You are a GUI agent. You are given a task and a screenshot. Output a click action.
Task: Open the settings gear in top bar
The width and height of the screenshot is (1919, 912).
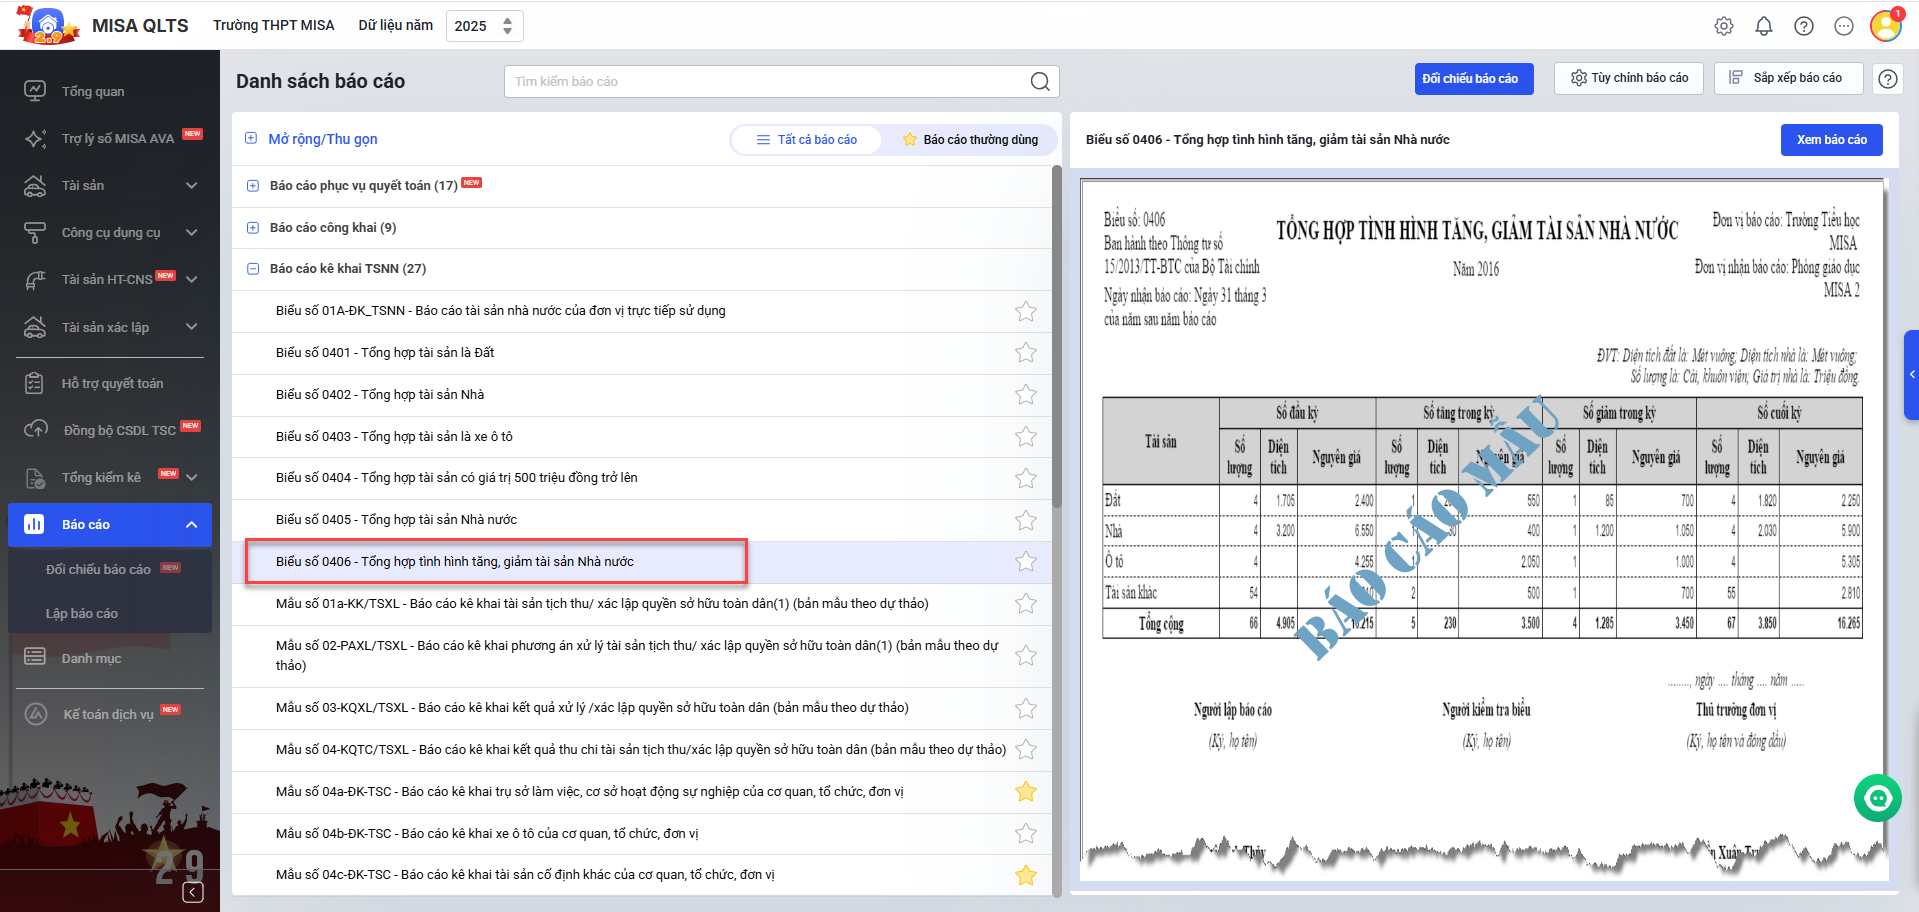click(x=1723, y=26)
